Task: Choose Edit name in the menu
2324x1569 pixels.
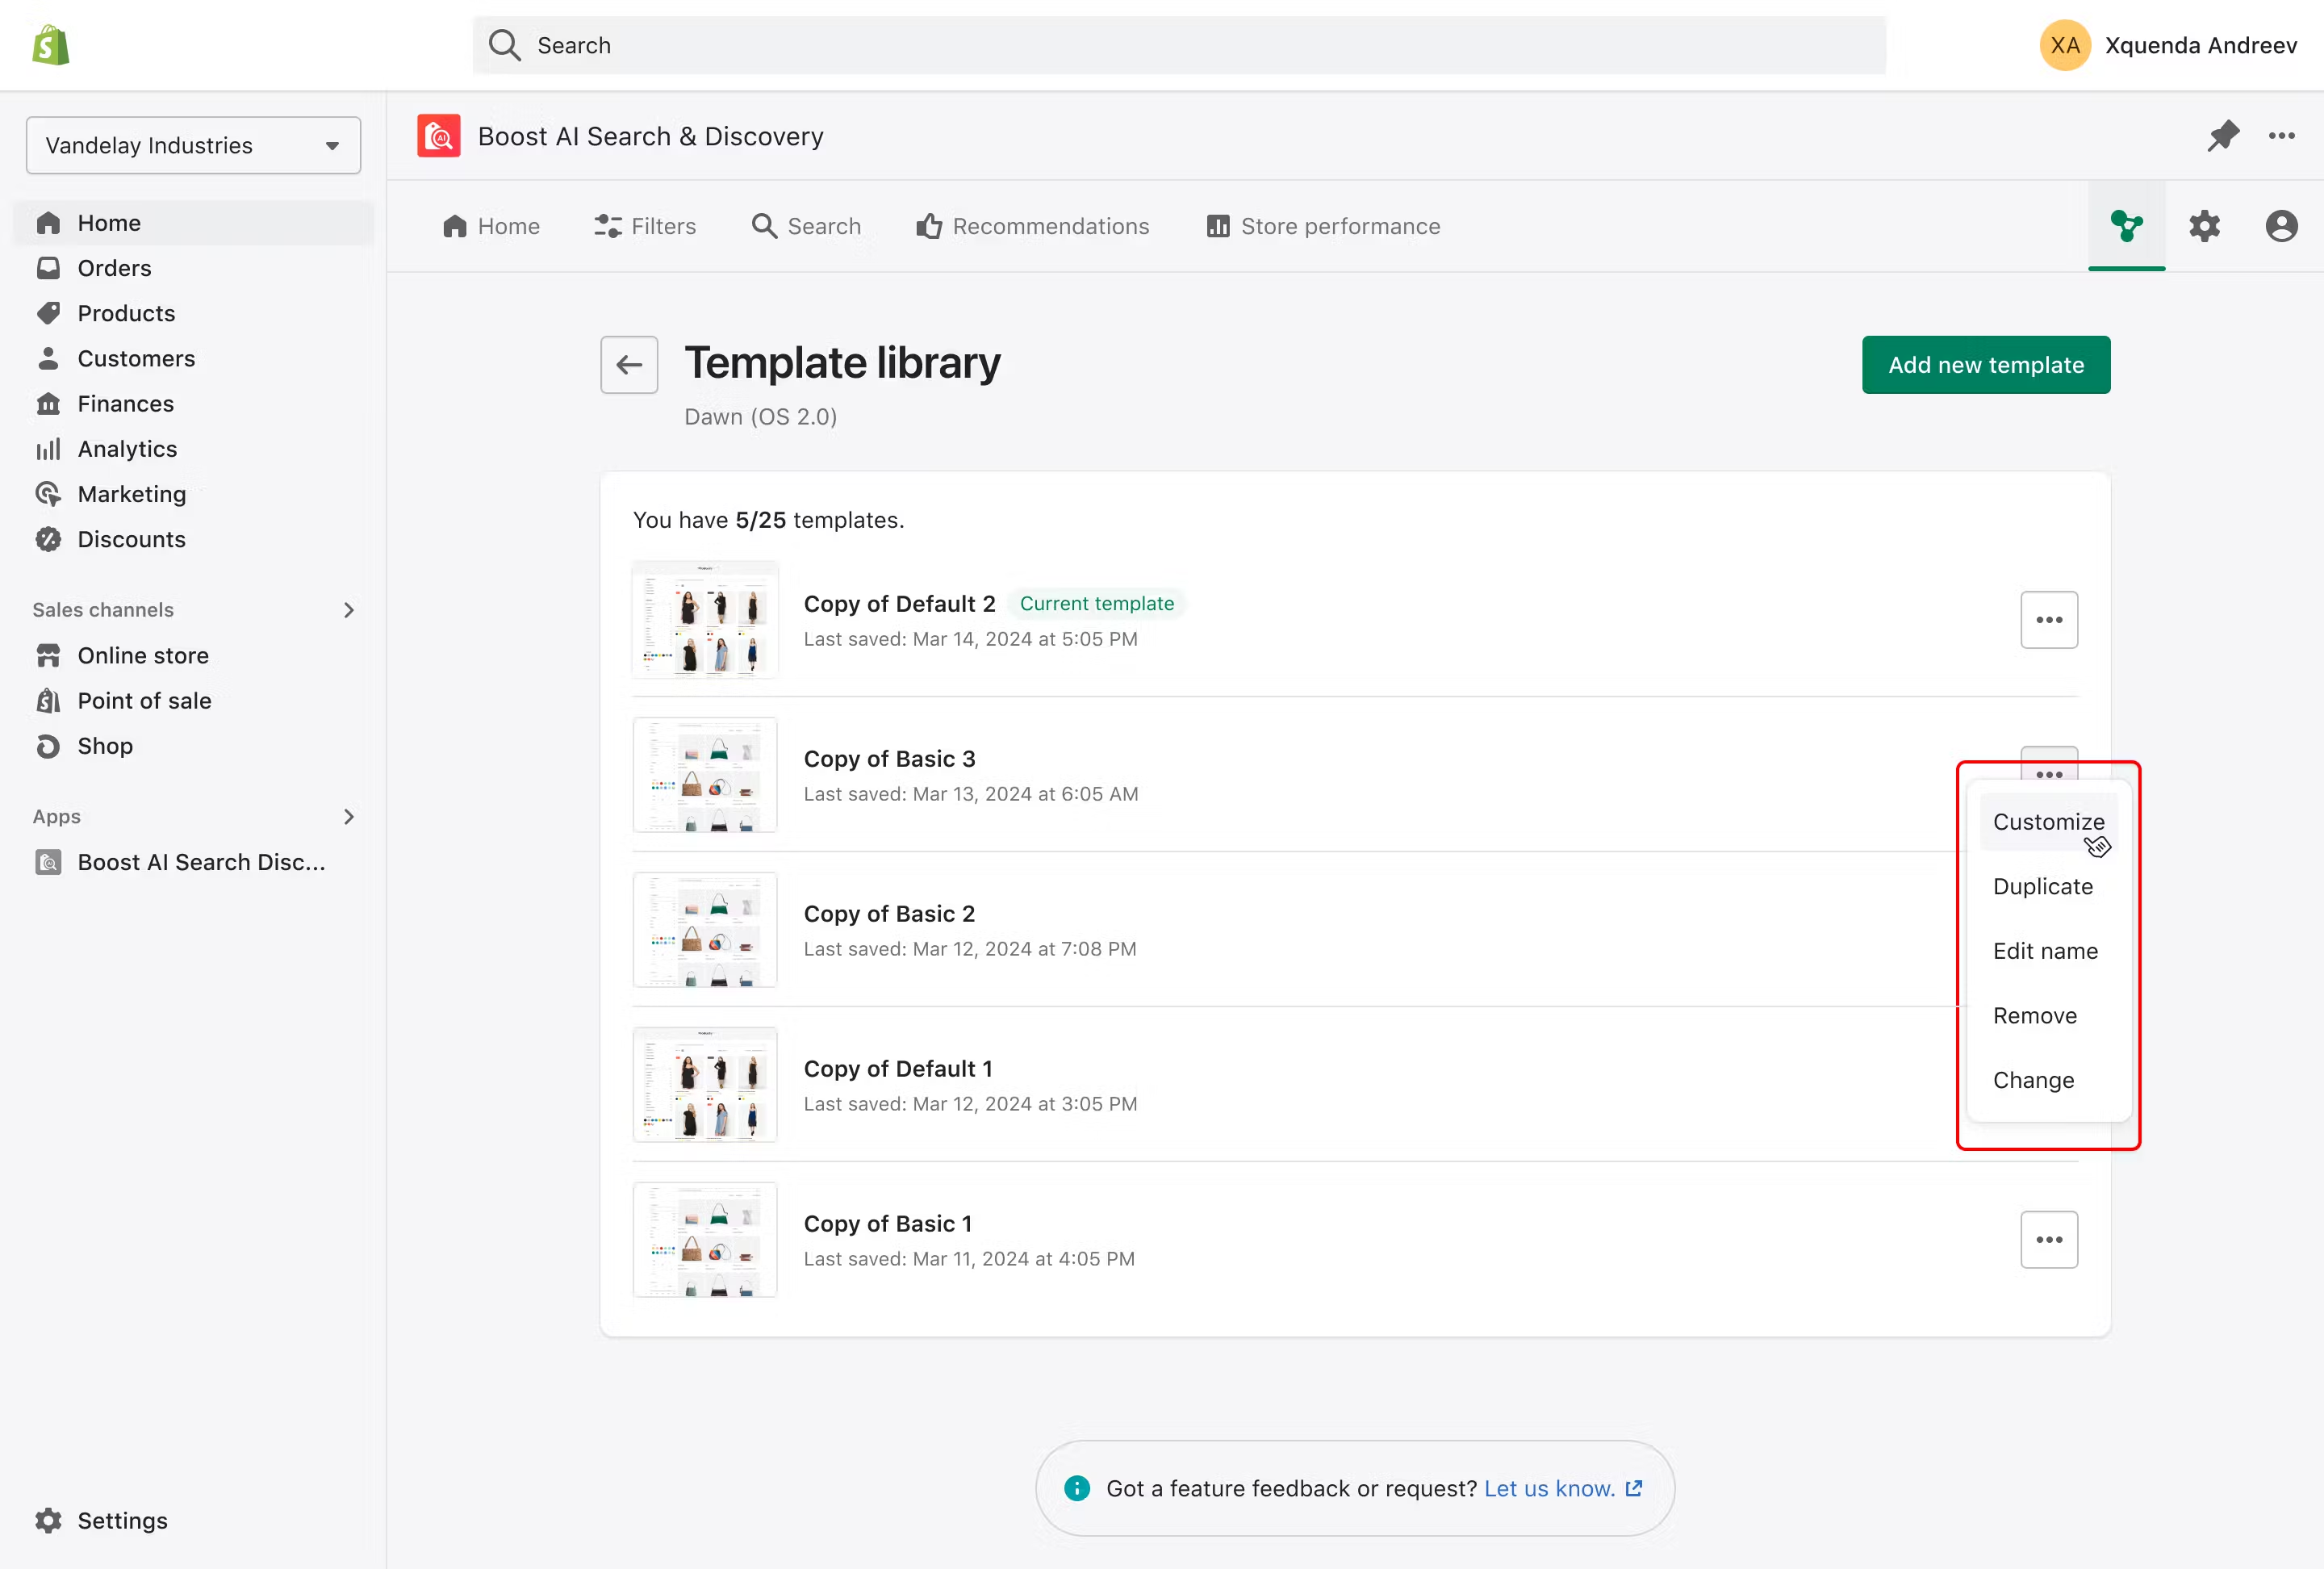Action: pos(2045,951)
